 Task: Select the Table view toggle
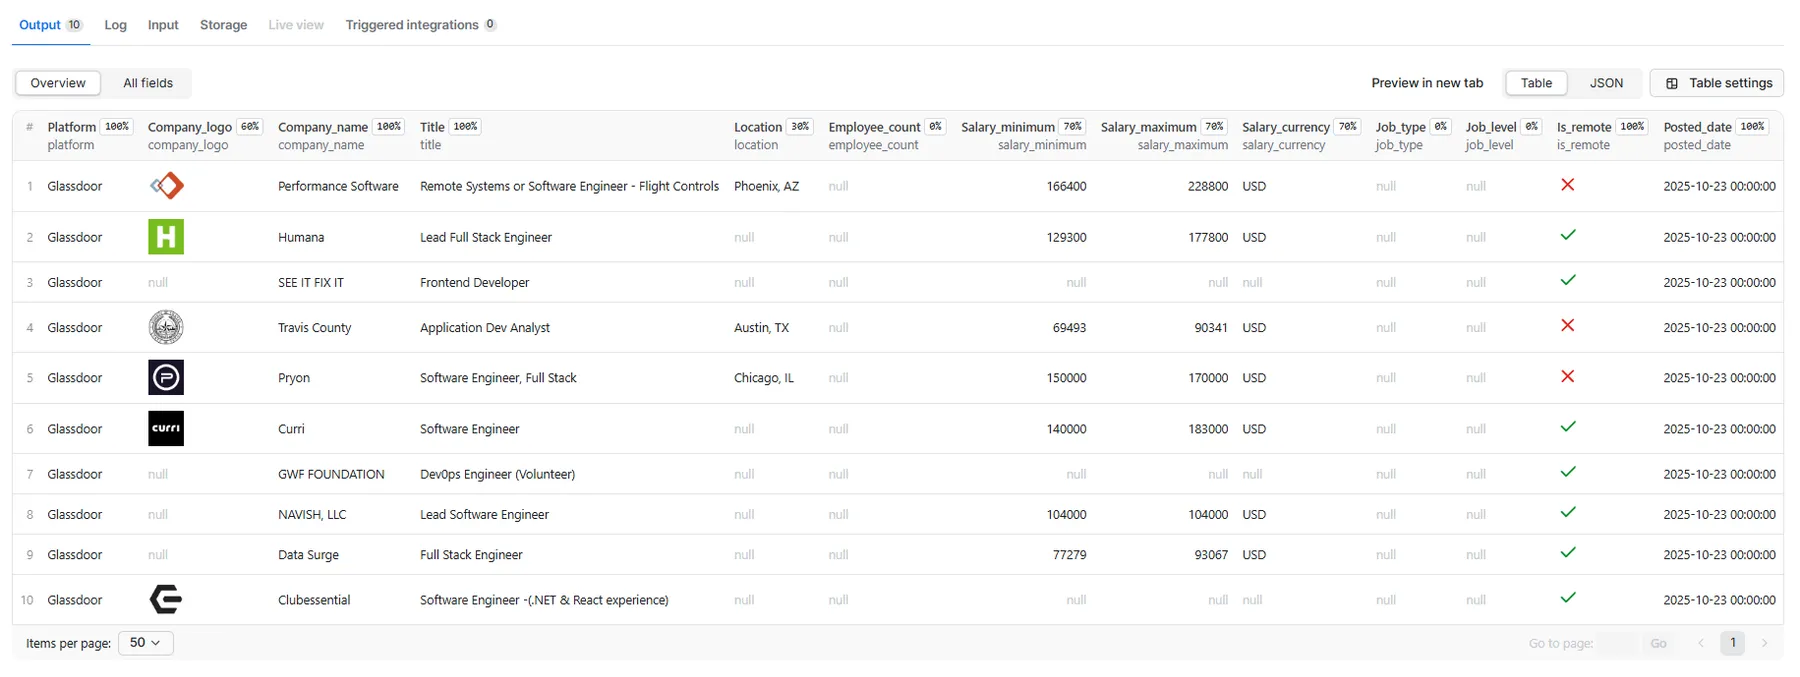point(1536,83)
